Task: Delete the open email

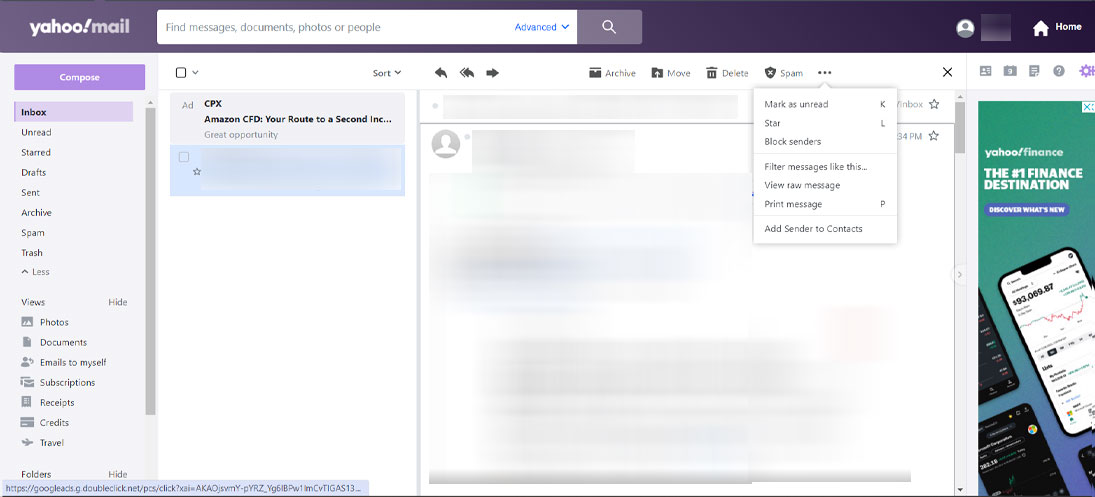Action: 727,73
